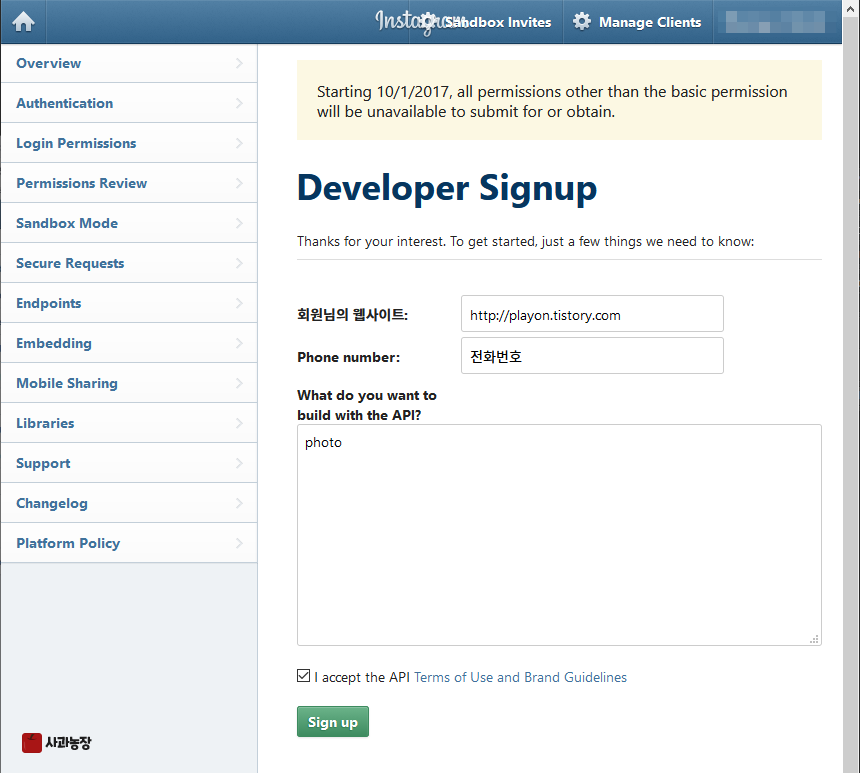Open Platform Policy in sidebar
Screen dimensions: 860x773
pyautogui.click(x=129, y=544)
